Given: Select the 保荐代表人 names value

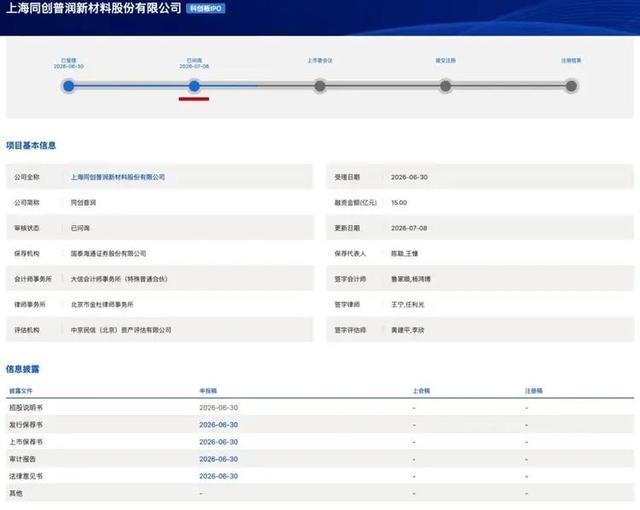Looking at the screenshot, I should (x=404, y=253).
